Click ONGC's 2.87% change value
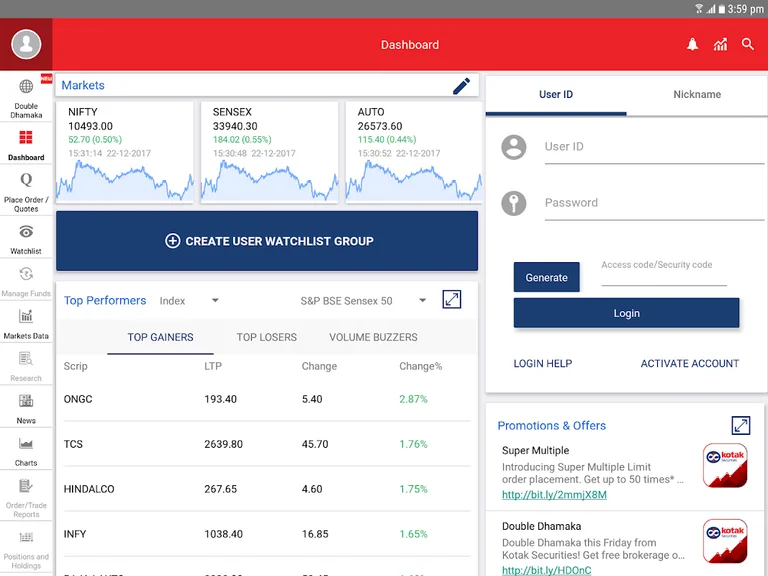This screenshot has height=576, width=768. 413,399
